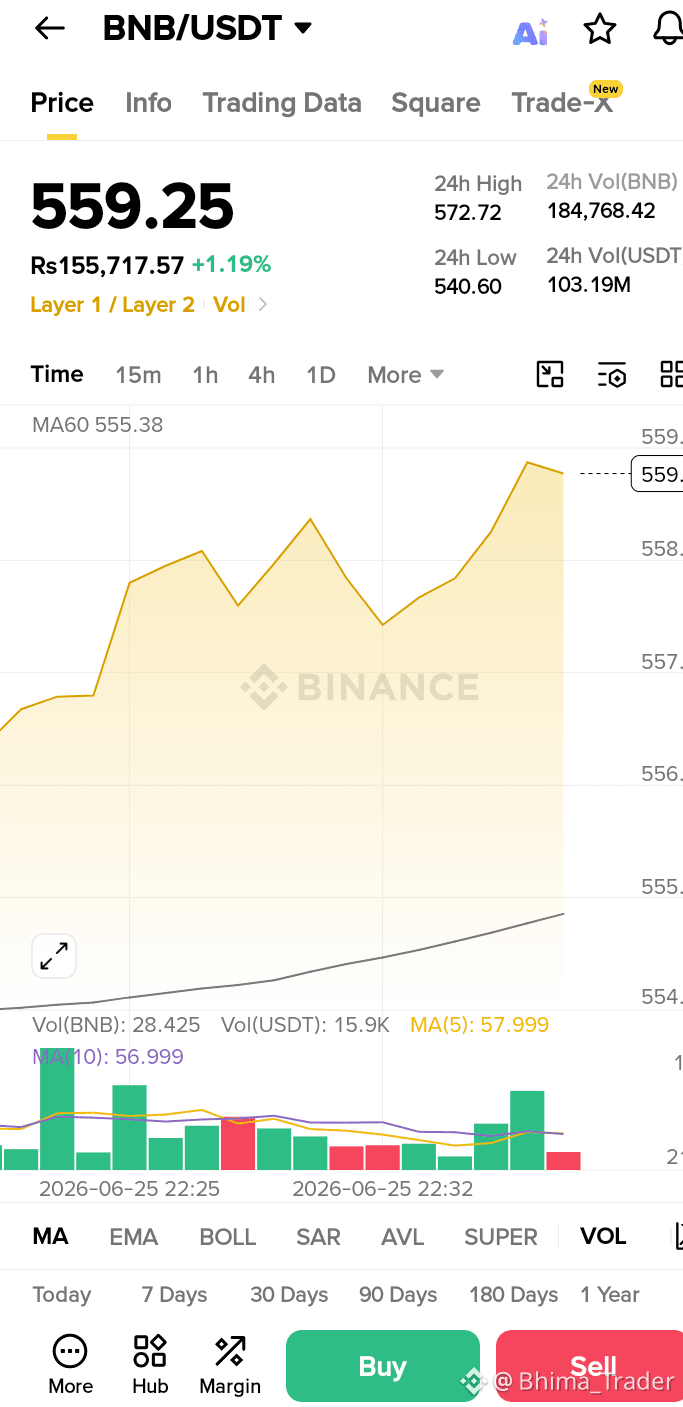Expand Layer 1 / Layer 2 Vol chevron
The width and height of the screenshot is (683, 1407).
[x=263, y=305]
